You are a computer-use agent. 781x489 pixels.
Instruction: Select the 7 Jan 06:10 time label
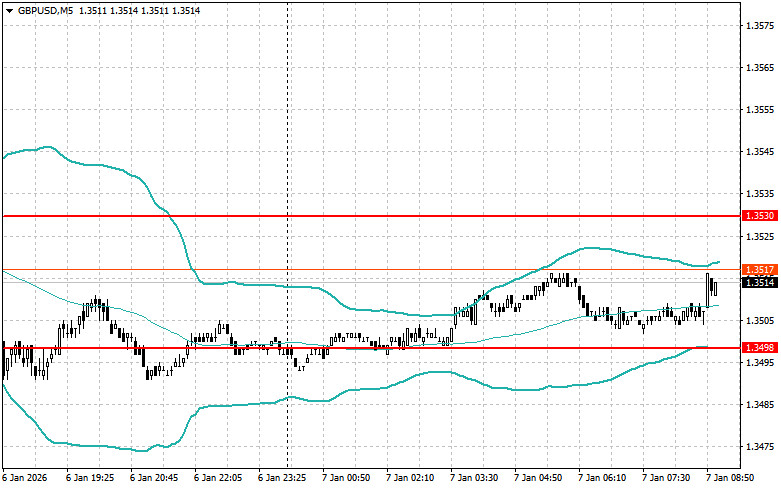[602, 478]
